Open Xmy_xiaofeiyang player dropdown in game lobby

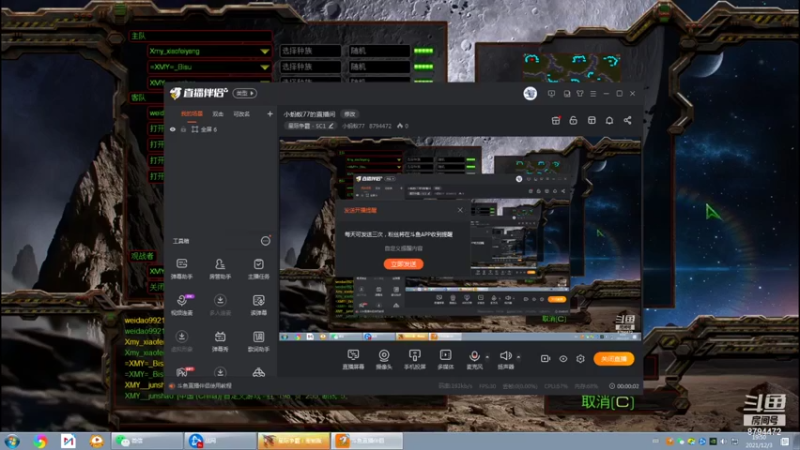click(264, 51)
